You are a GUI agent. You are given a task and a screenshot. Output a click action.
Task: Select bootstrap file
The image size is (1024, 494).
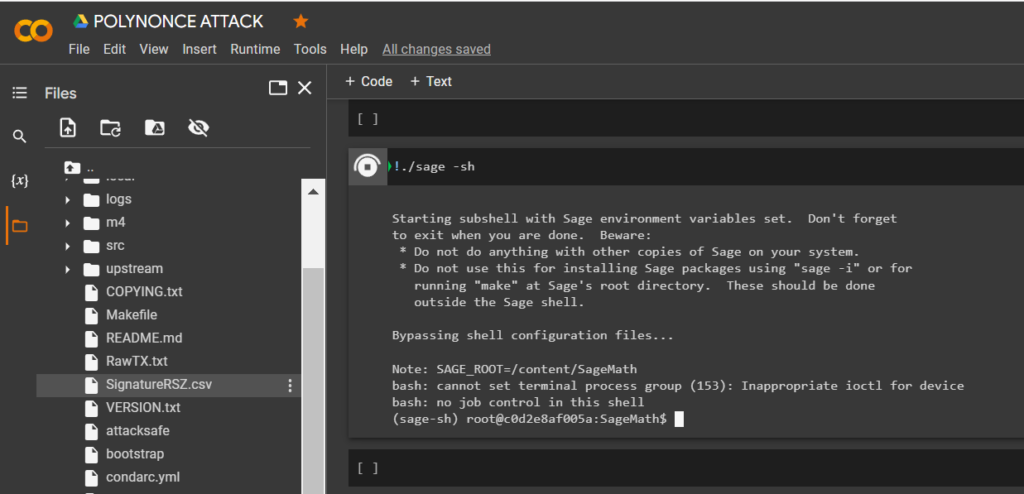(x=135, y=453)
